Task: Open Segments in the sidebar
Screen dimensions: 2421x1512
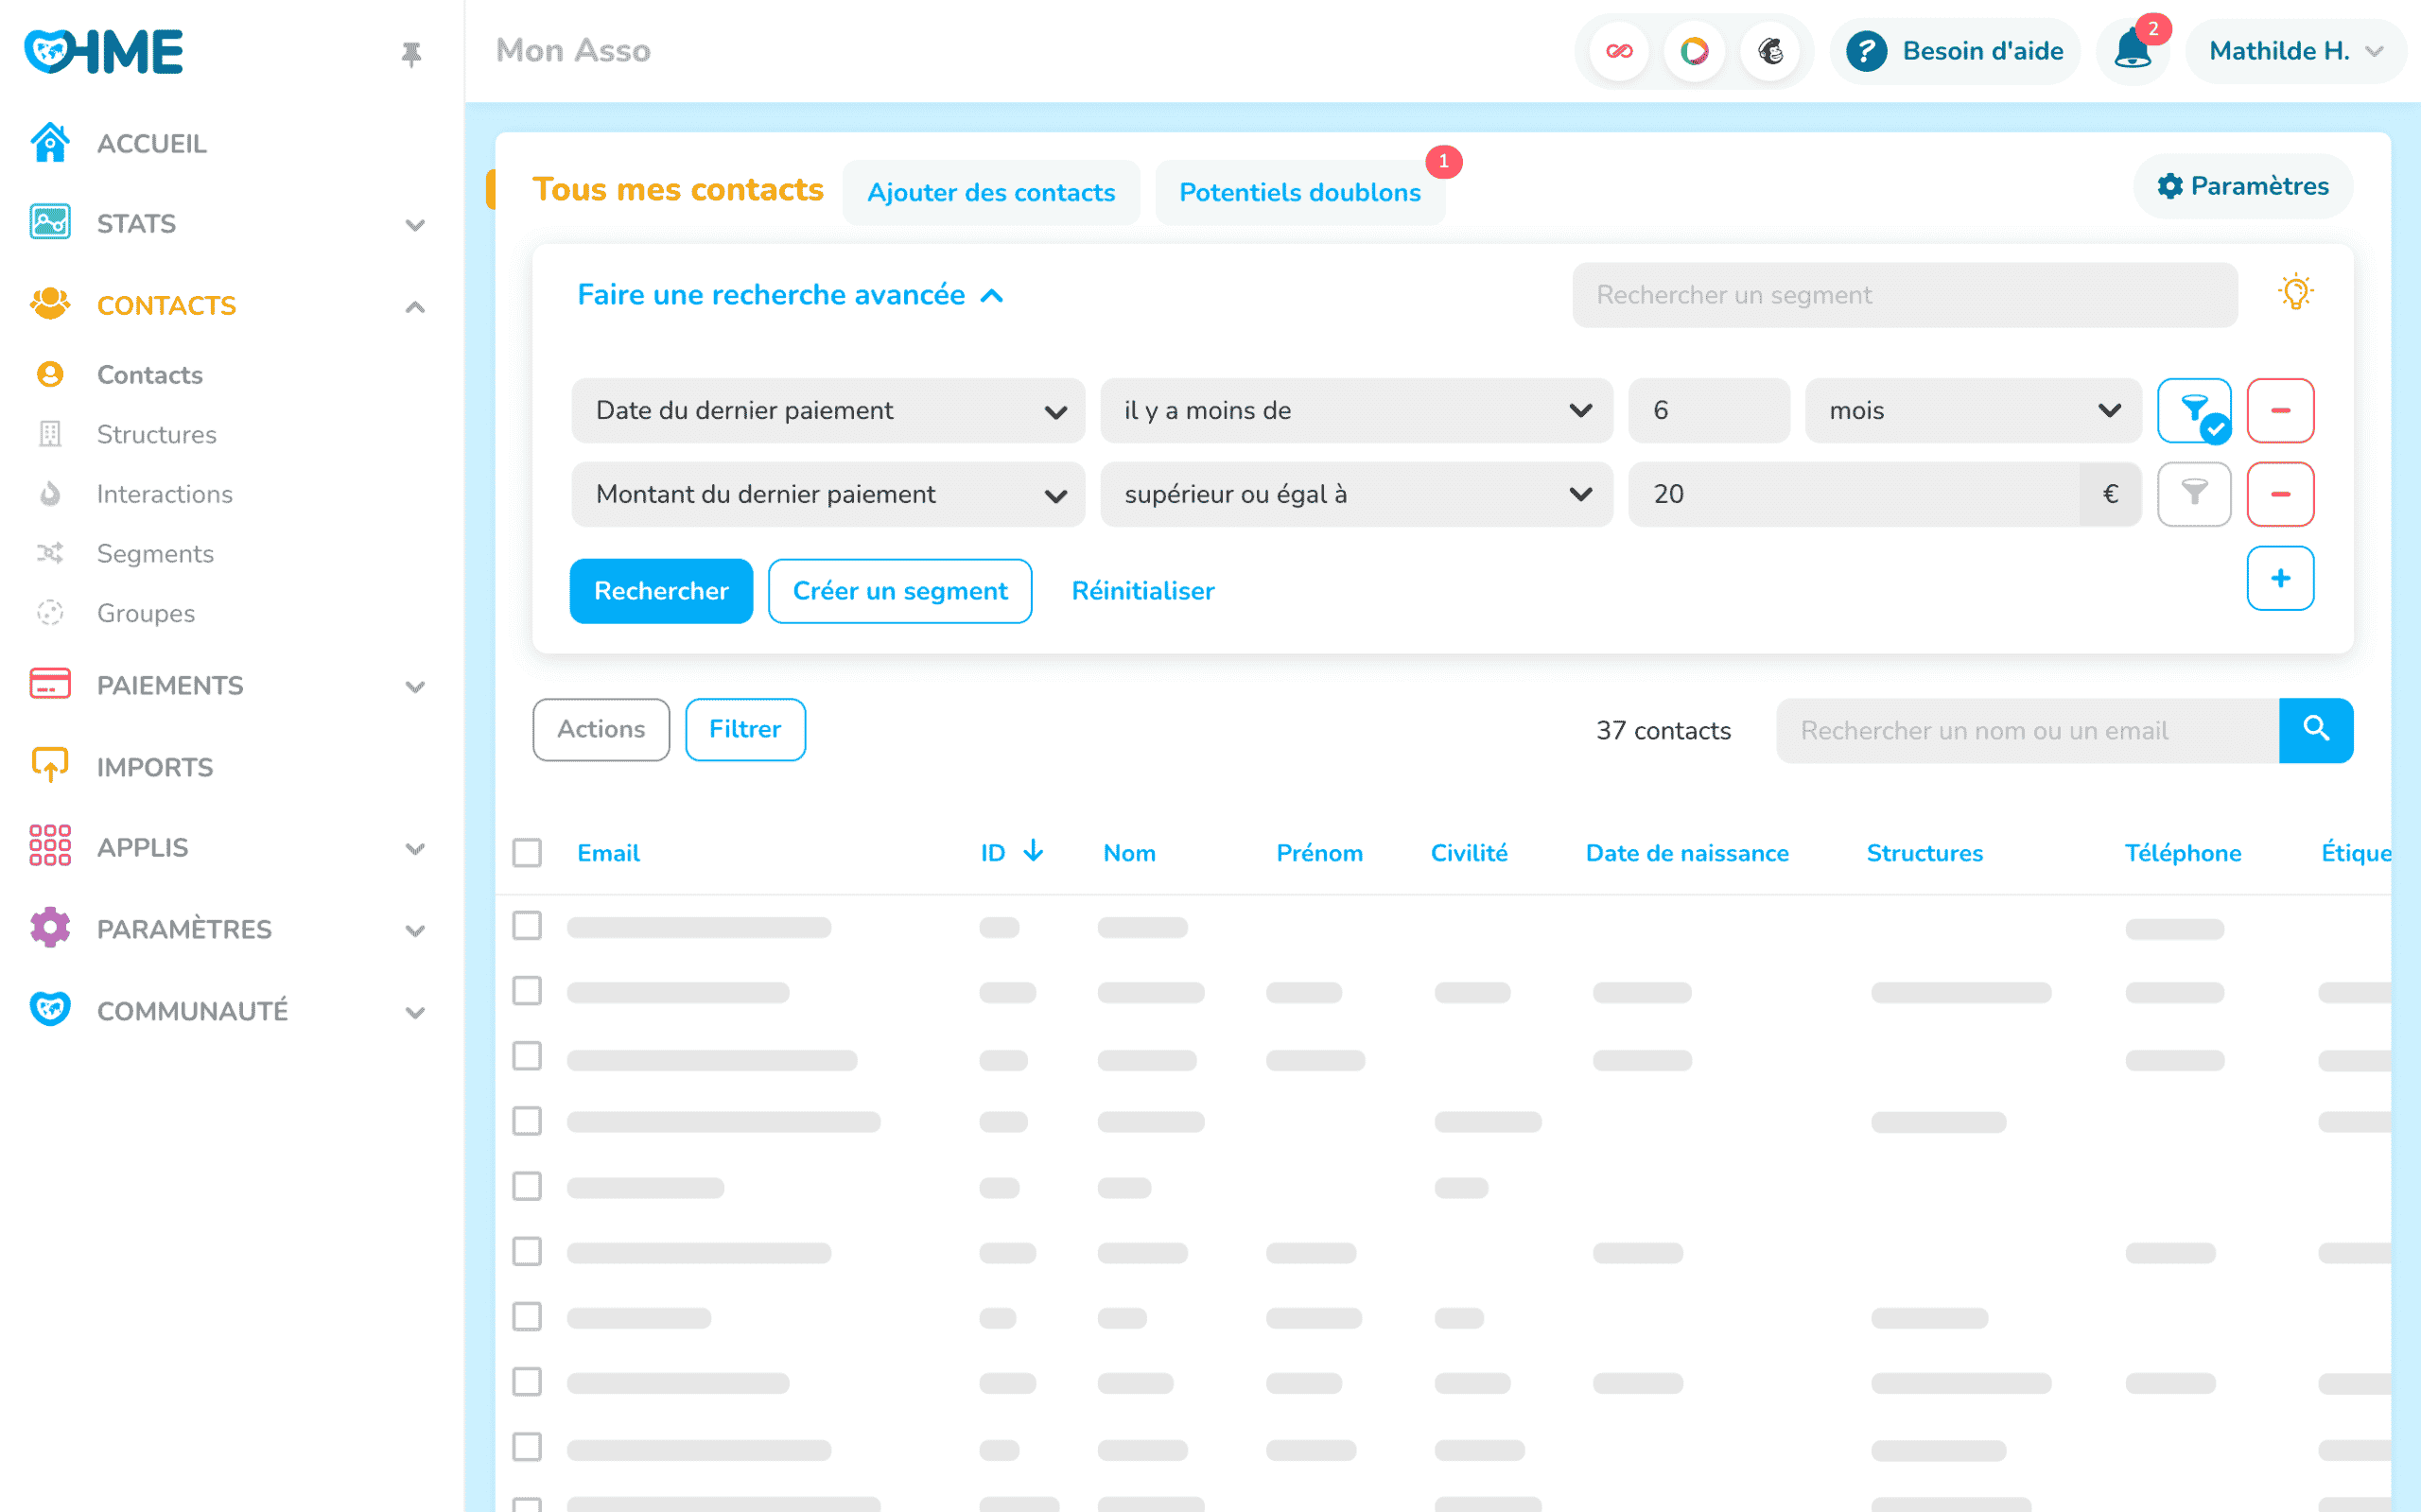Action: 155,554
